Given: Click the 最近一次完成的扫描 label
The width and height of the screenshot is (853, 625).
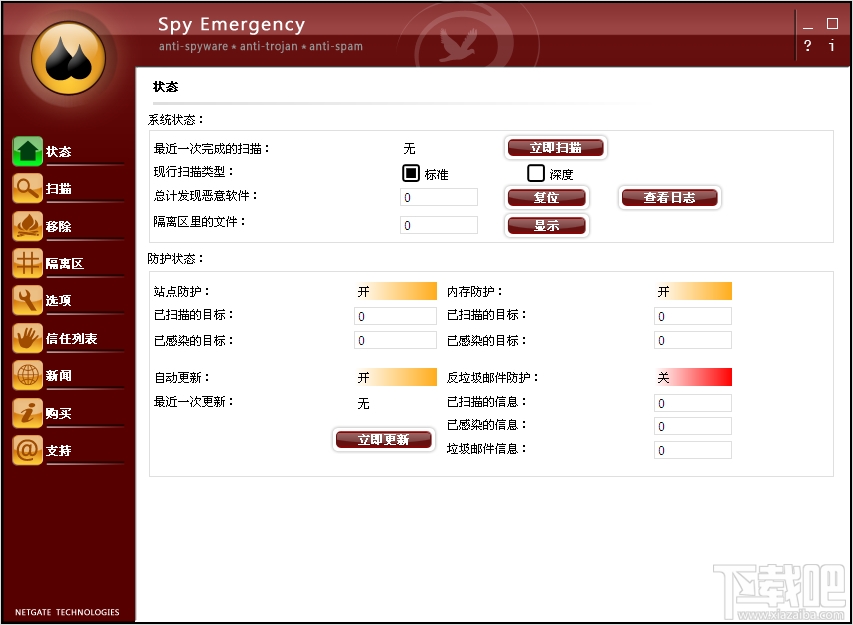Looking at the screenshot, I should pos(212,148).
